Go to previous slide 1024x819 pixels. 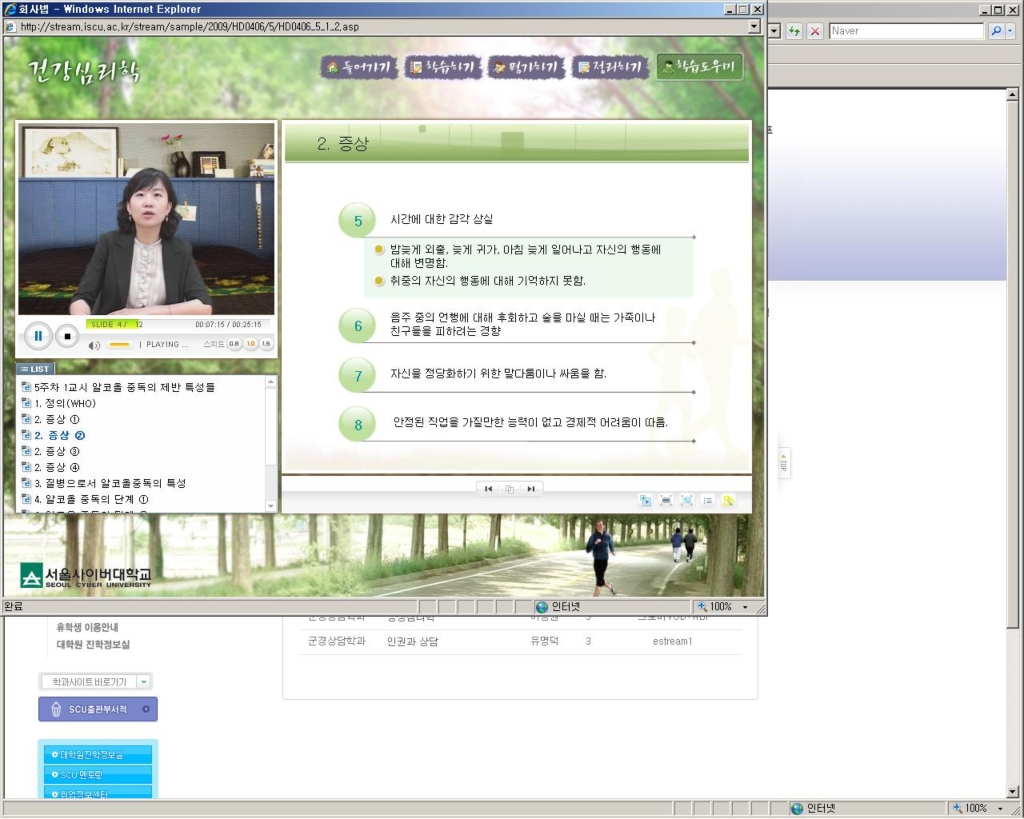tap(488, 489)
